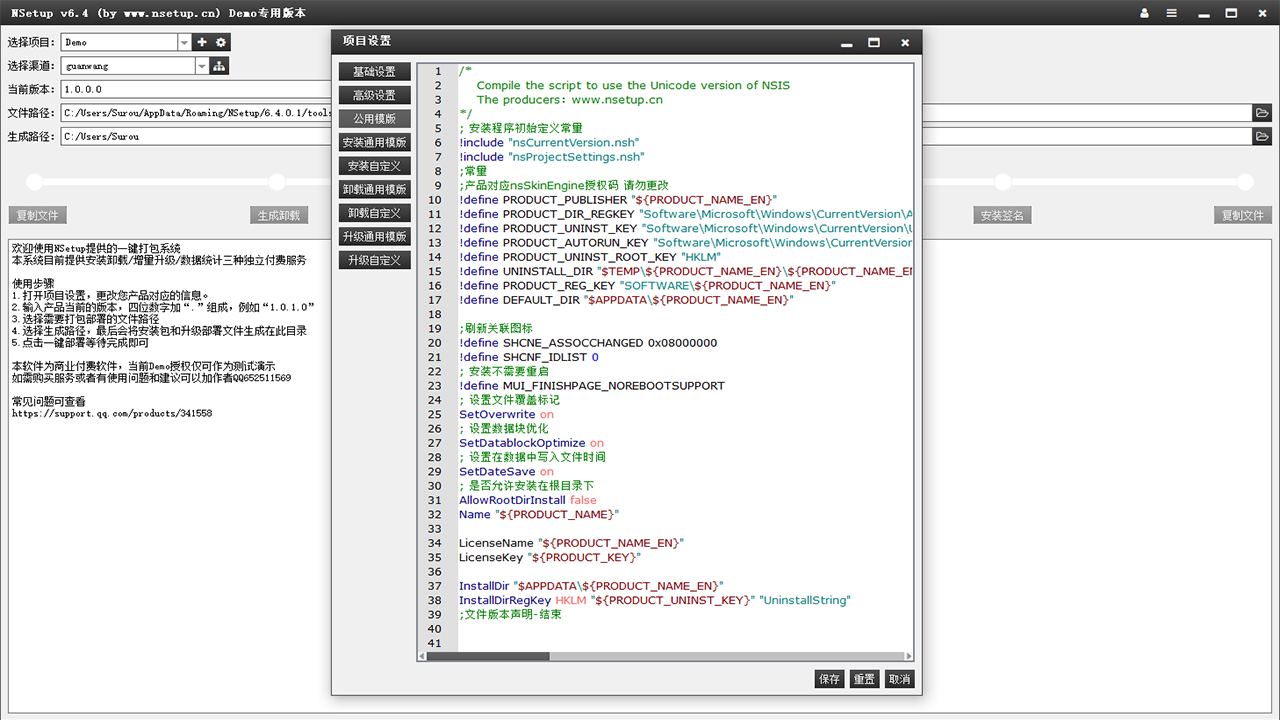Close the 项目设置 dialog with X
The width and height of the screenshot is (1280, 720).
(x=905, y=42)
